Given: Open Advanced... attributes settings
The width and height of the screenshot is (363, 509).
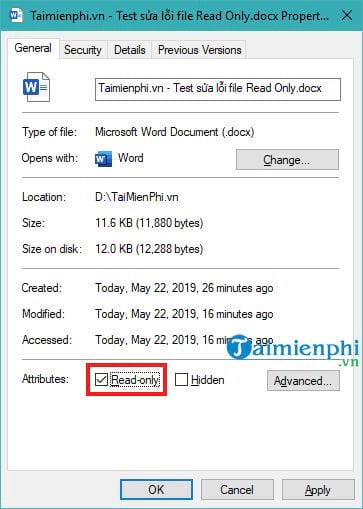Looking at the screenshot, I should click(x=303, y=381).
